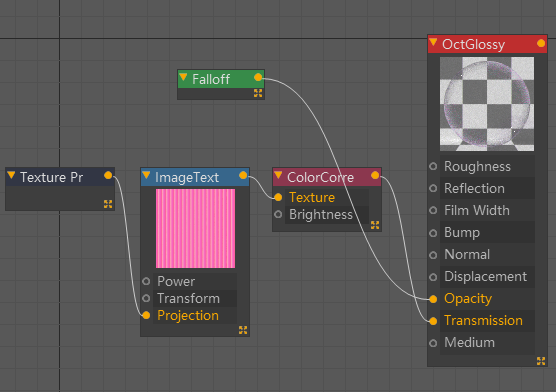
Task: Click the Brightness label in ColorCorre
Action: pos(321,215)
